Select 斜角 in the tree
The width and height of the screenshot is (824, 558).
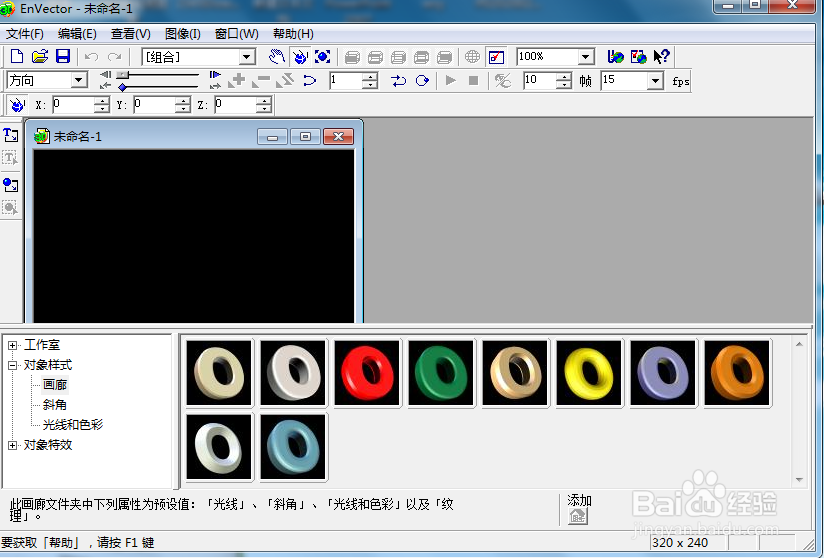[55, 405]
